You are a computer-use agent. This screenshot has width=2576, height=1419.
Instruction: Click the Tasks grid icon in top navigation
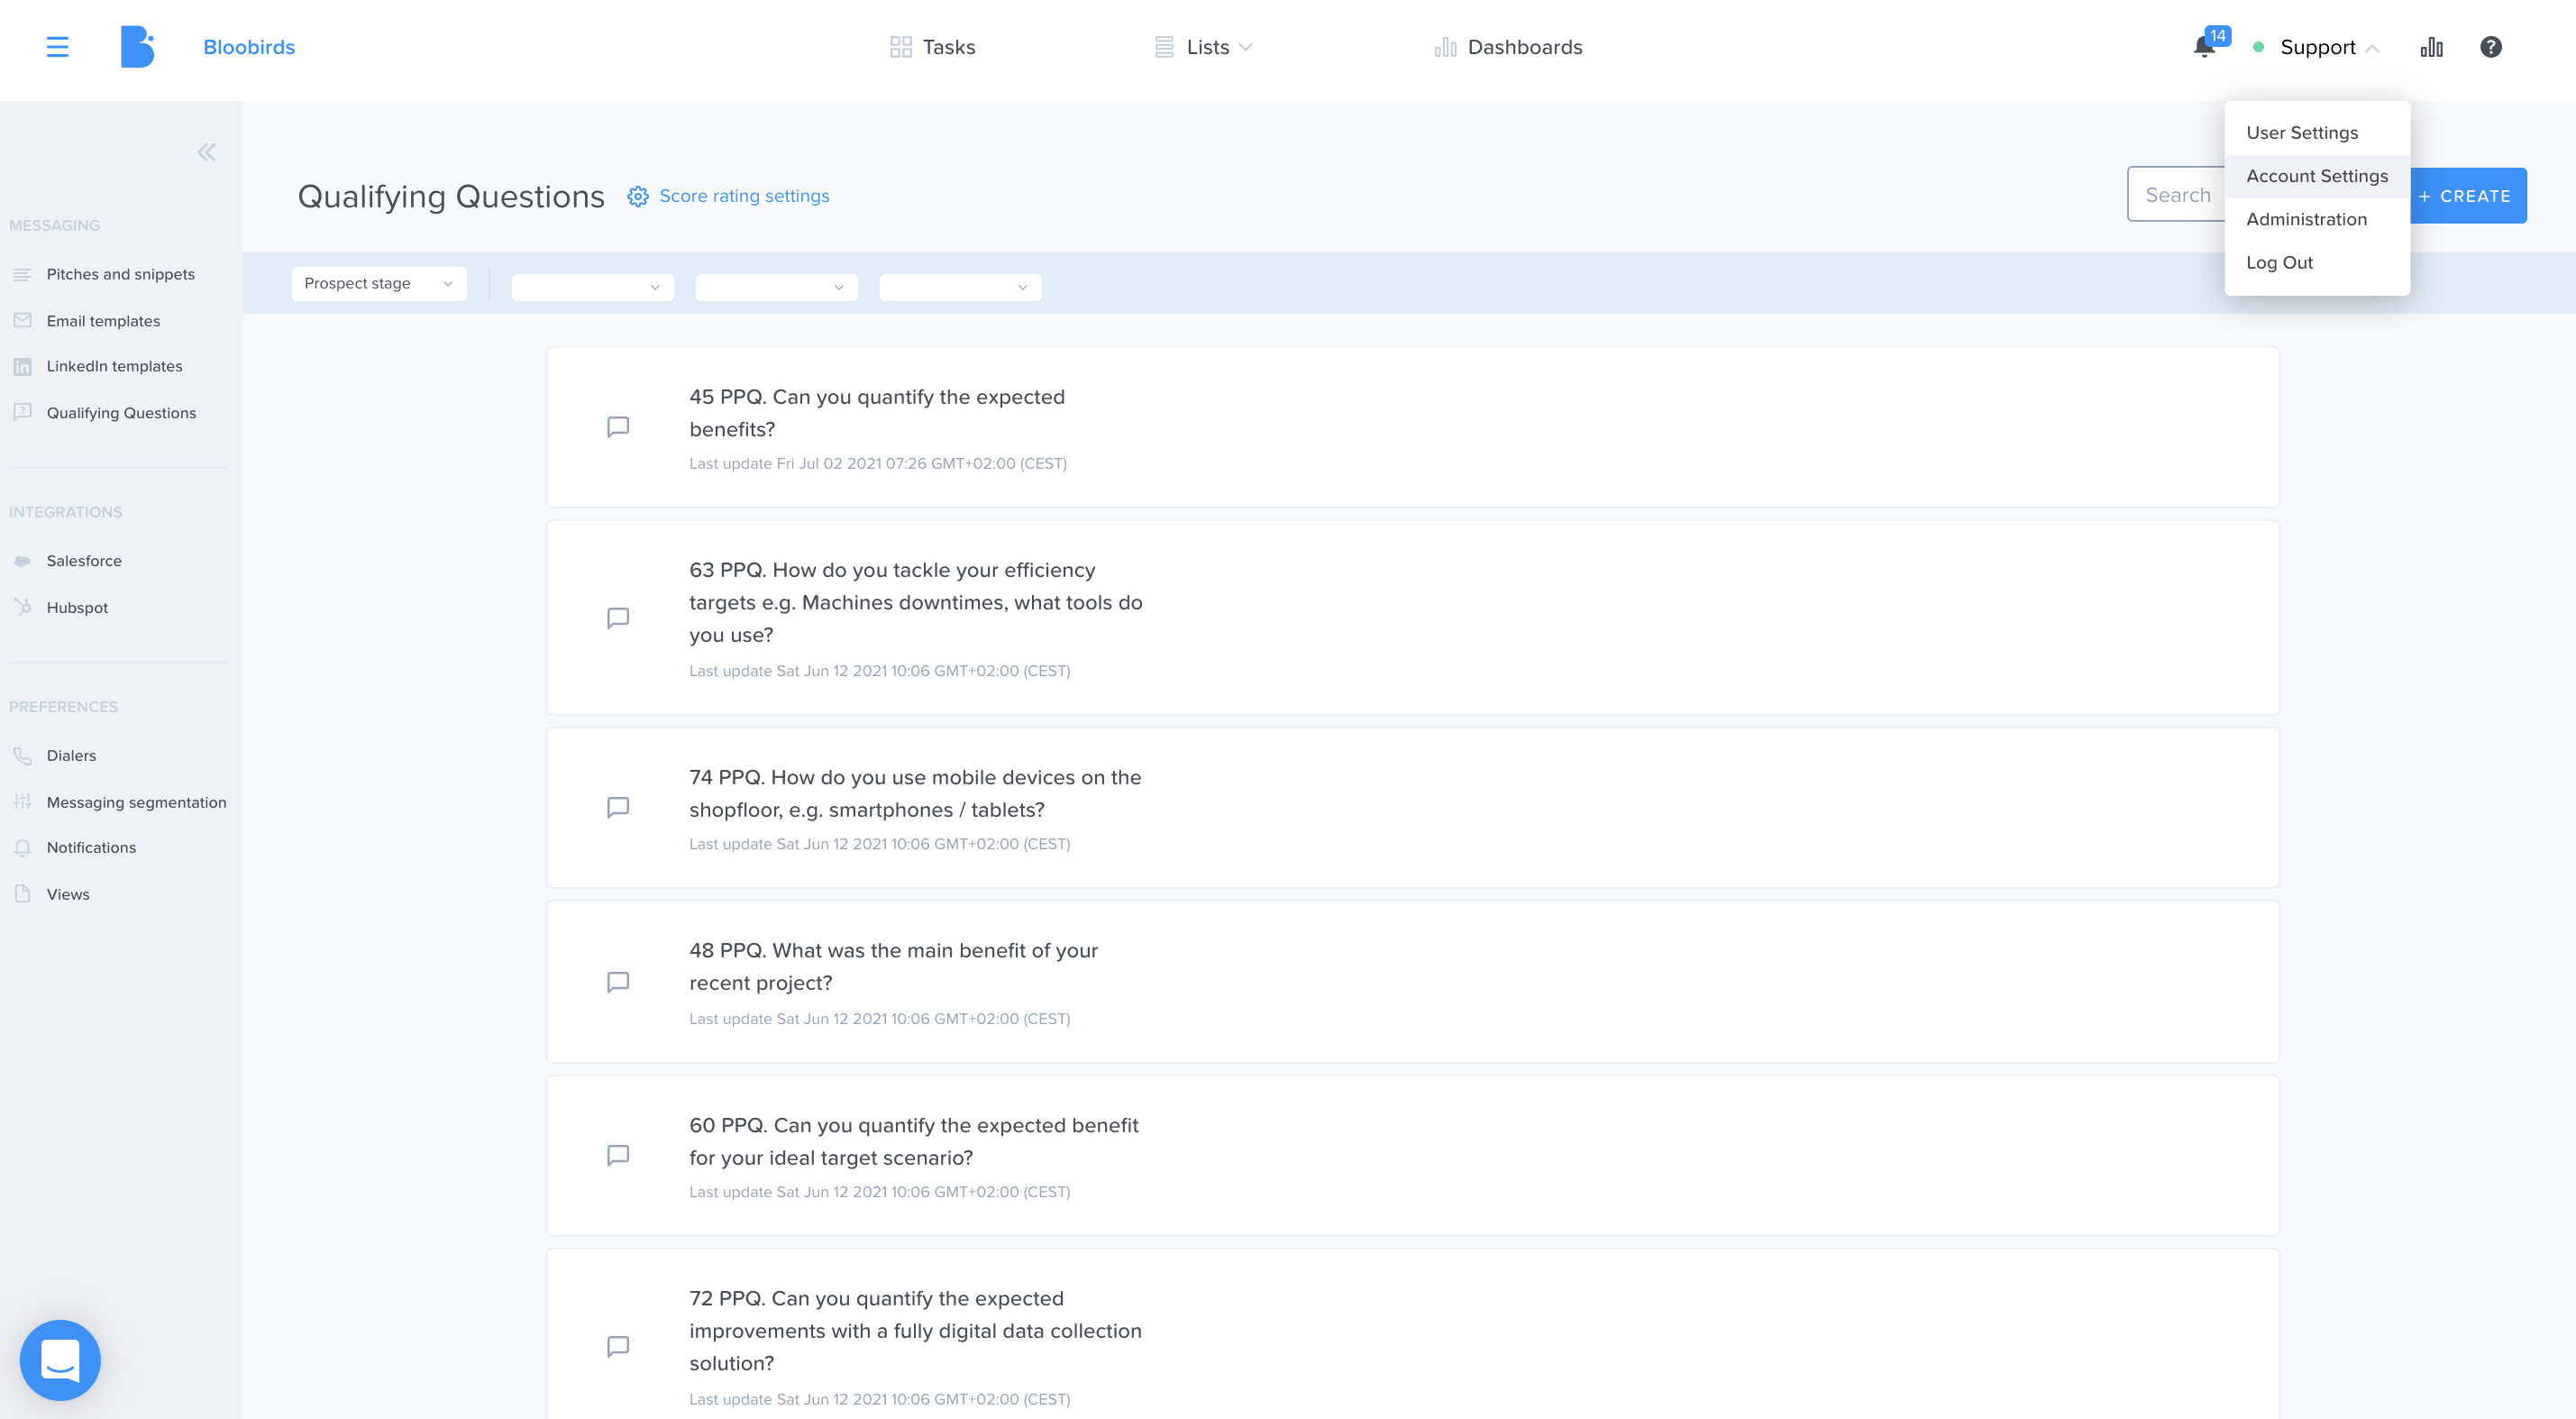(x=900, y=47)
